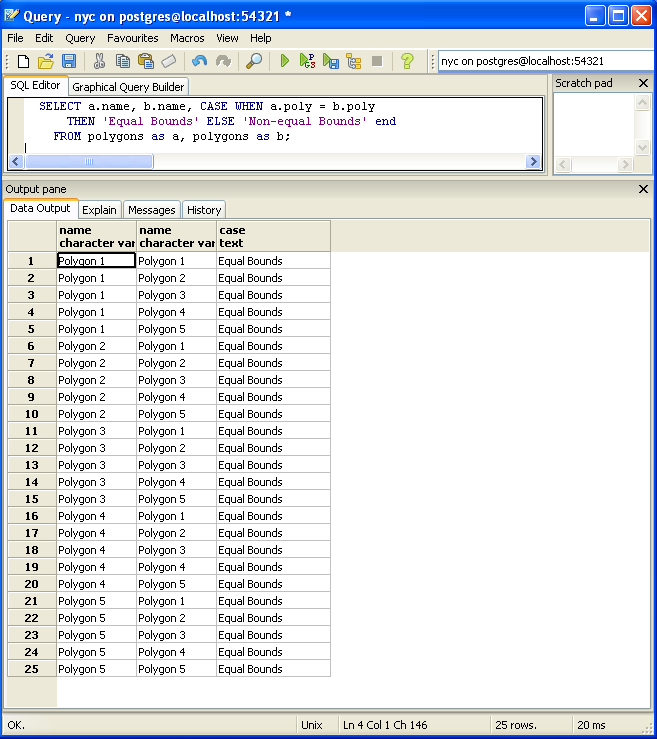
Task: Open the database connection combo box
Action: (x=547, y=61)
